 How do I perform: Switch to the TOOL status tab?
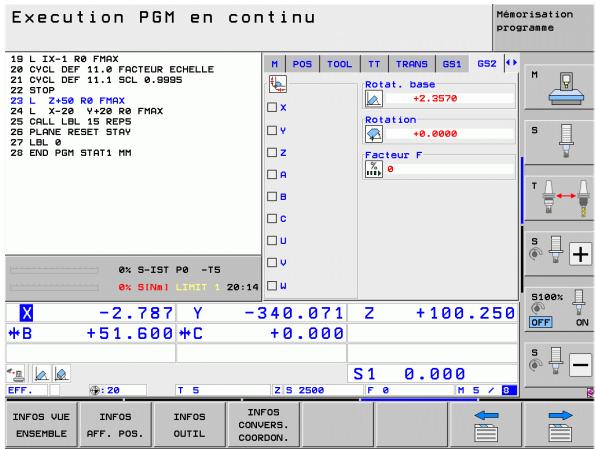340,64
